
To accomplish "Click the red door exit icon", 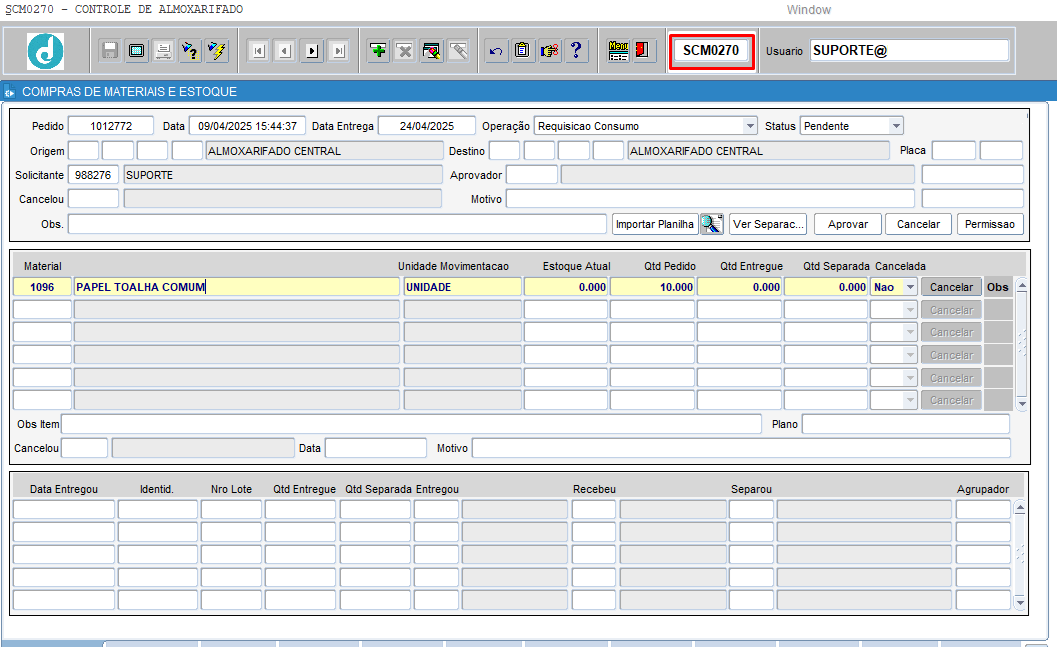I will 641,51.
